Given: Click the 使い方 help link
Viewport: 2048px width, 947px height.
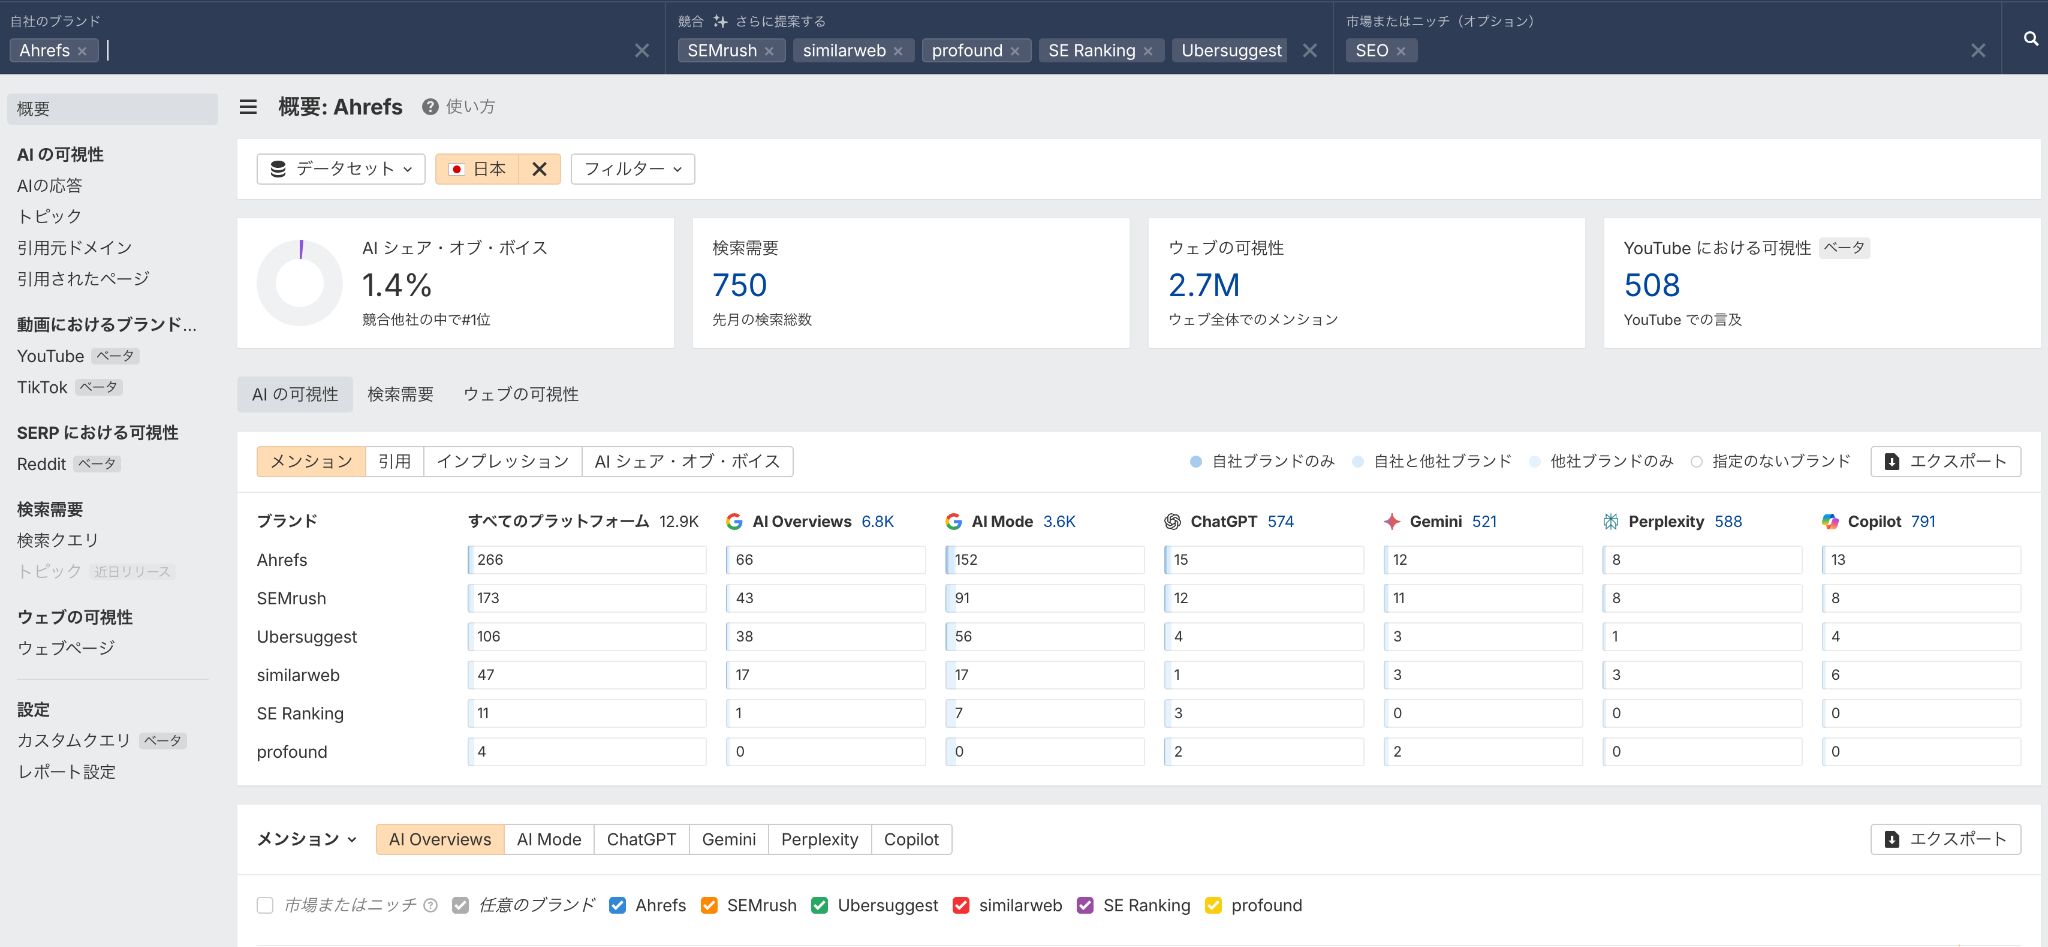Looking at the screenshot, I should (x=471, y=107).
